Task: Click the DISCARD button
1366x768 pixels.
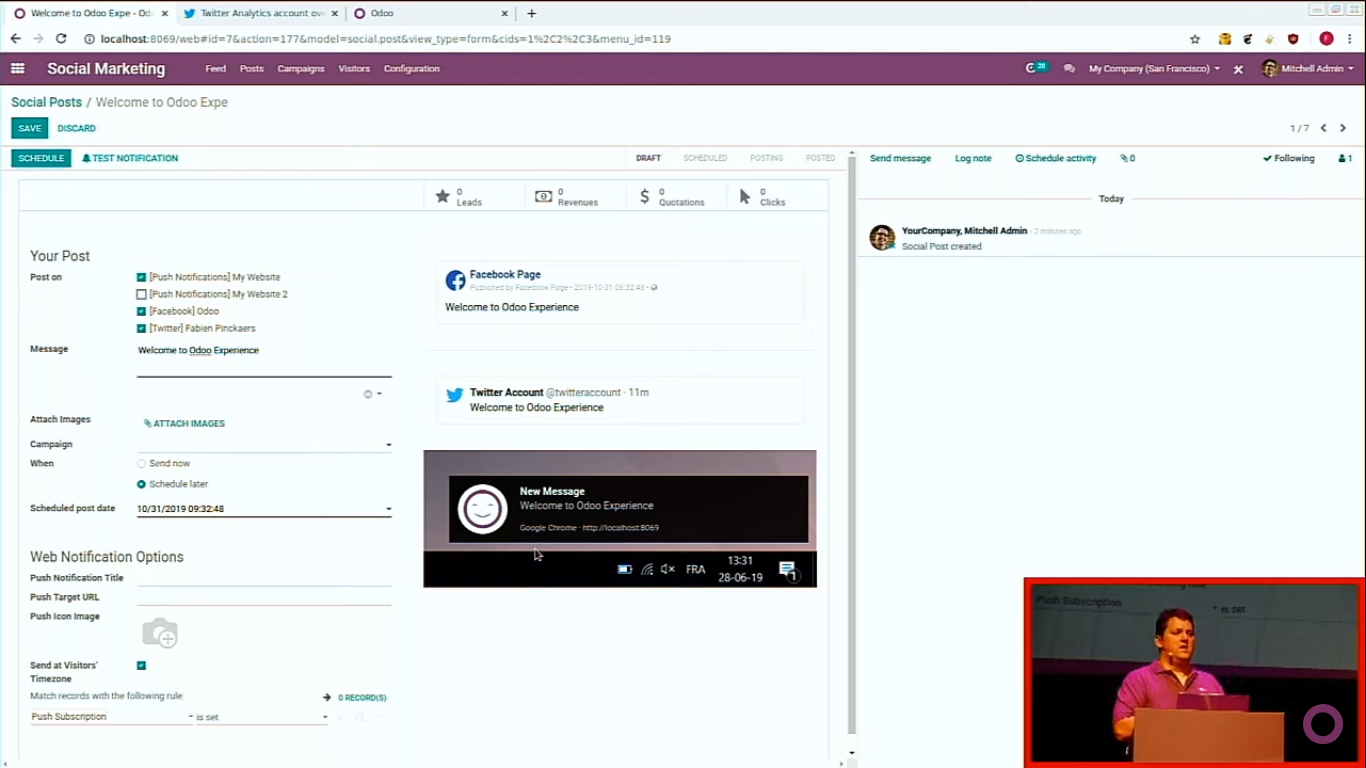Action: click(77, 128)
